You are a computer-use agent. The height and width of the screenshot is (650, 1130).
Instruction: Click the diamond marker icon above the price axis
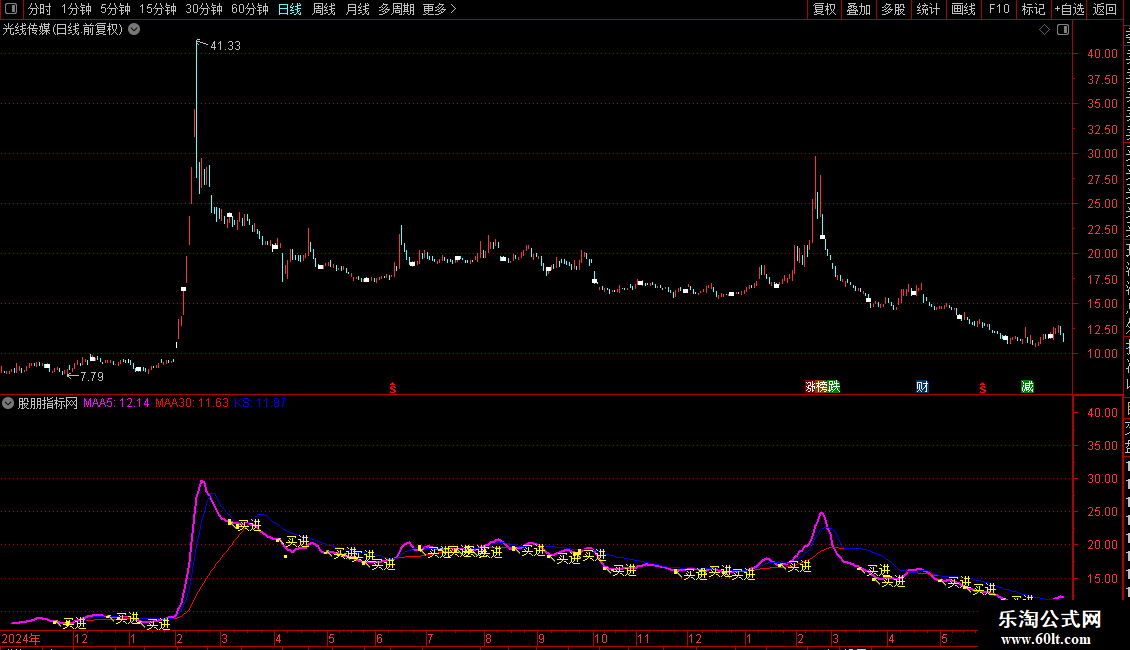(1044, 30)
